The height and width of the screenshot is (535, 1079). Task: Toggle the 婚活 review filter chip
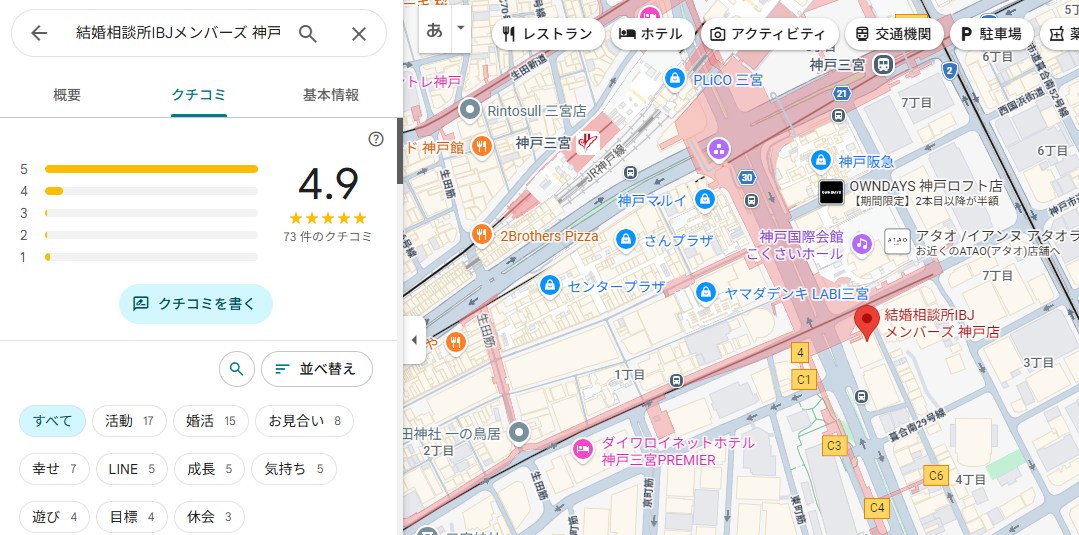coord(210,421)
